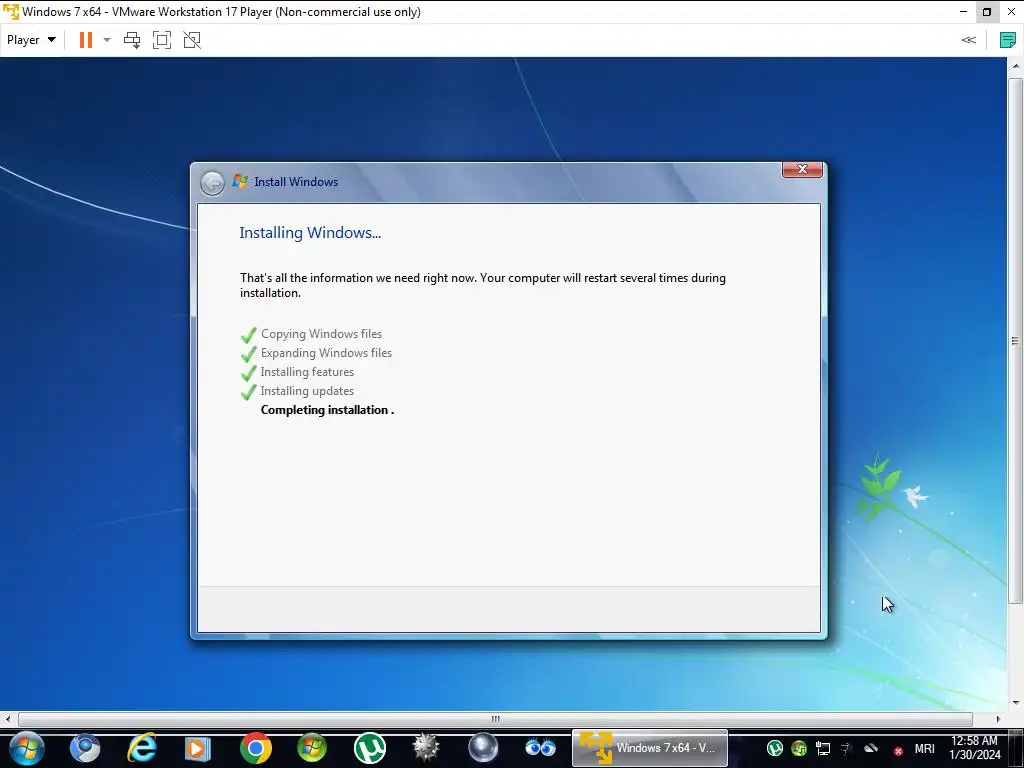Image resolution: width=1024 pixels, height=768 pixels.
Task: Open the media player taskbar icon
Action: (x=198, y=748)
